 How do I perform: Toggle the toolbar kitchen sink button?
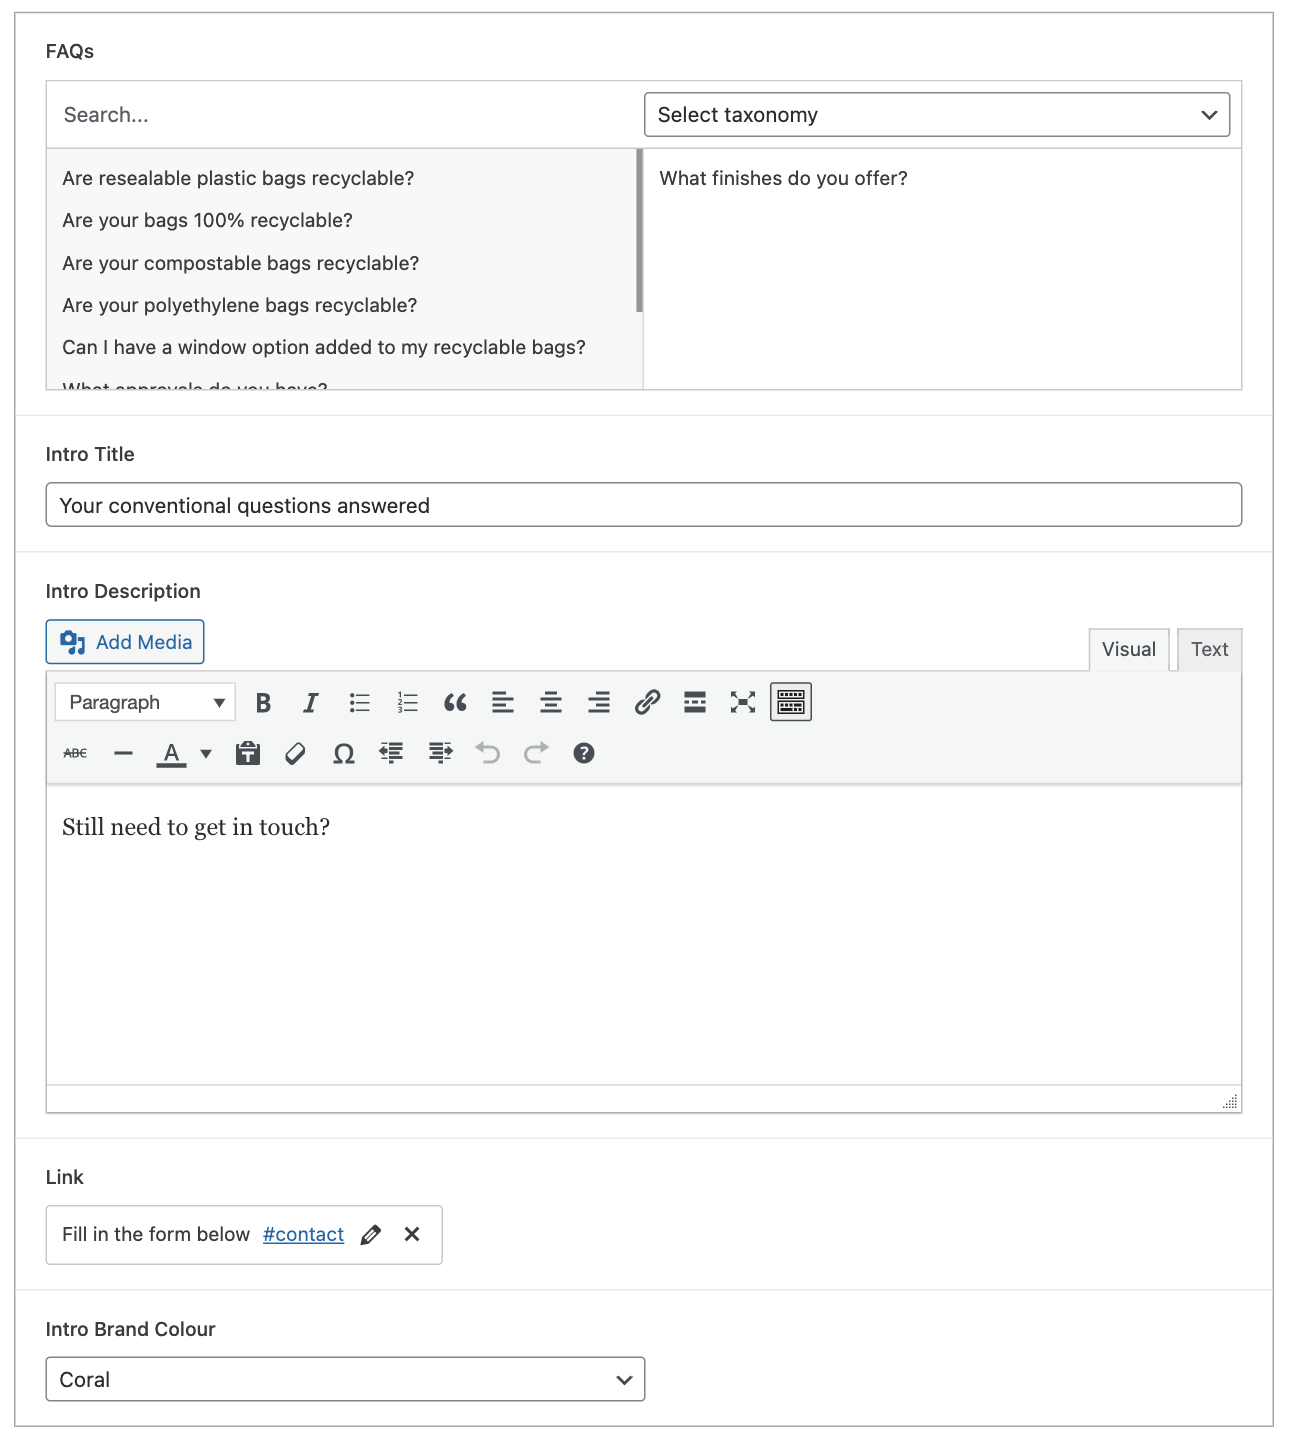(x=791, y=703)
